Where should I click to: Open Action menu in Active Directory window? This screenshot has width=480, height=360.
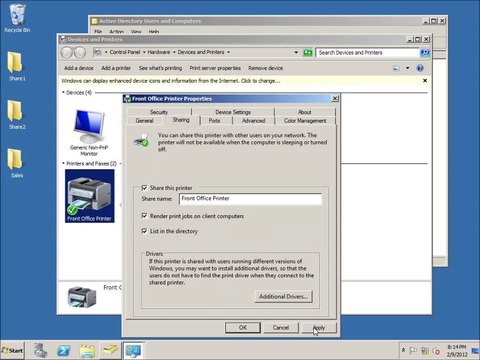116,32
